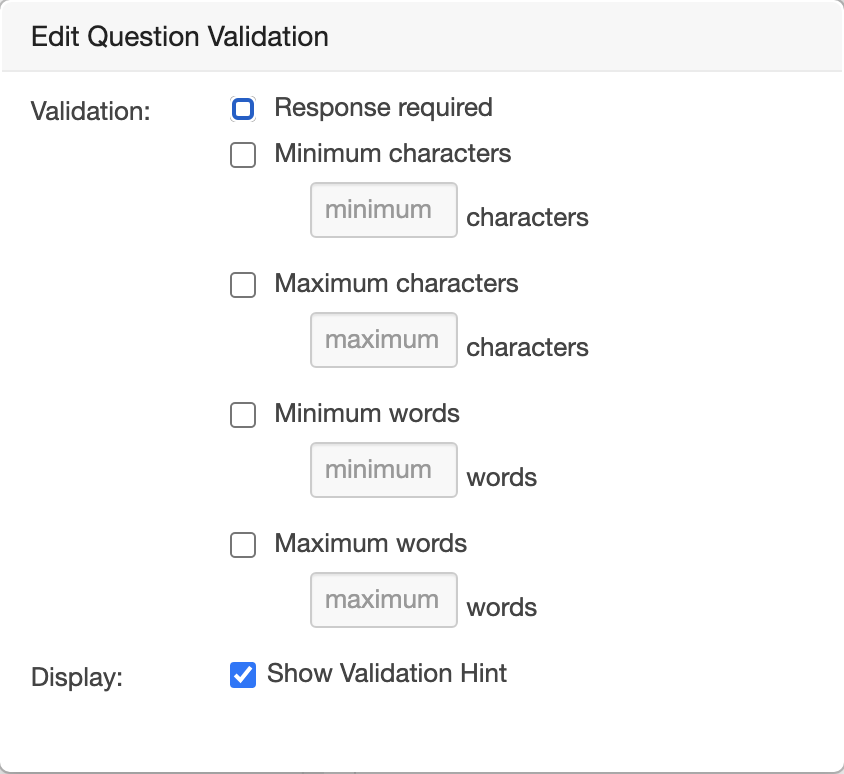This screenshot has width=844, height=774.
Task: Click the 'Maximum characters' label text
Action: pyautogui.click(x=396, y=284)
